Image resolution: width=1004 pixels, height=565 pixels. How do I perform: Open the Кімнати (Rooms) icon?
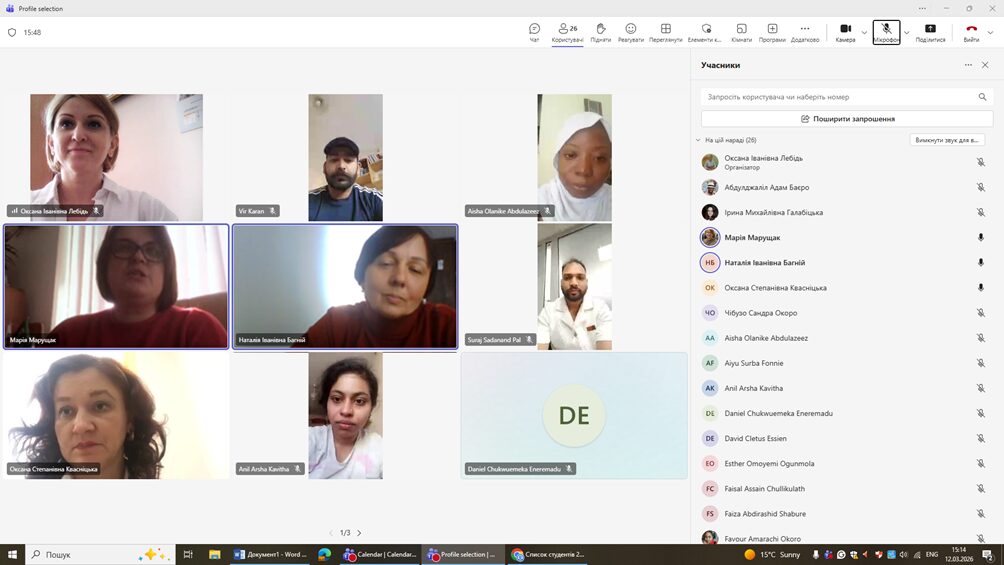point(741,29)
